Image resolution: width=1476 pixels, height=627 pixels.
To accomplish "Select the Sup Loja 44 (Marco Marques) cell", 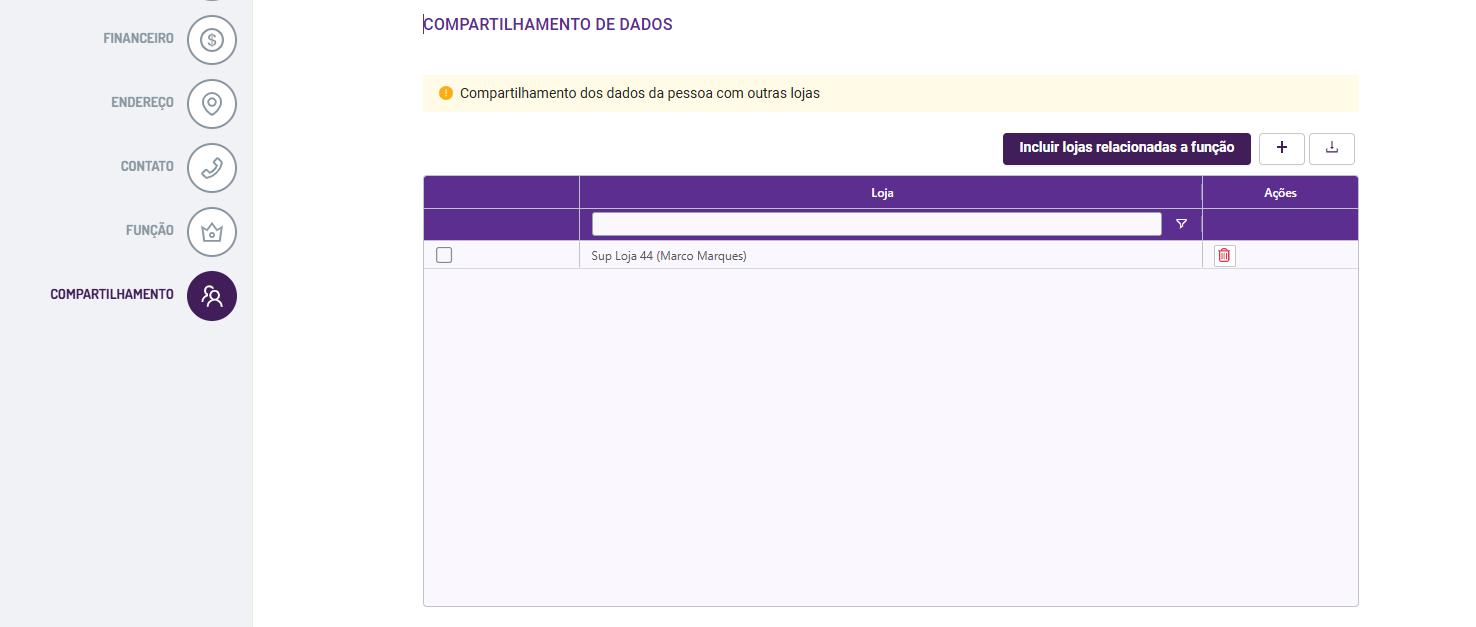I will point(891,256).
